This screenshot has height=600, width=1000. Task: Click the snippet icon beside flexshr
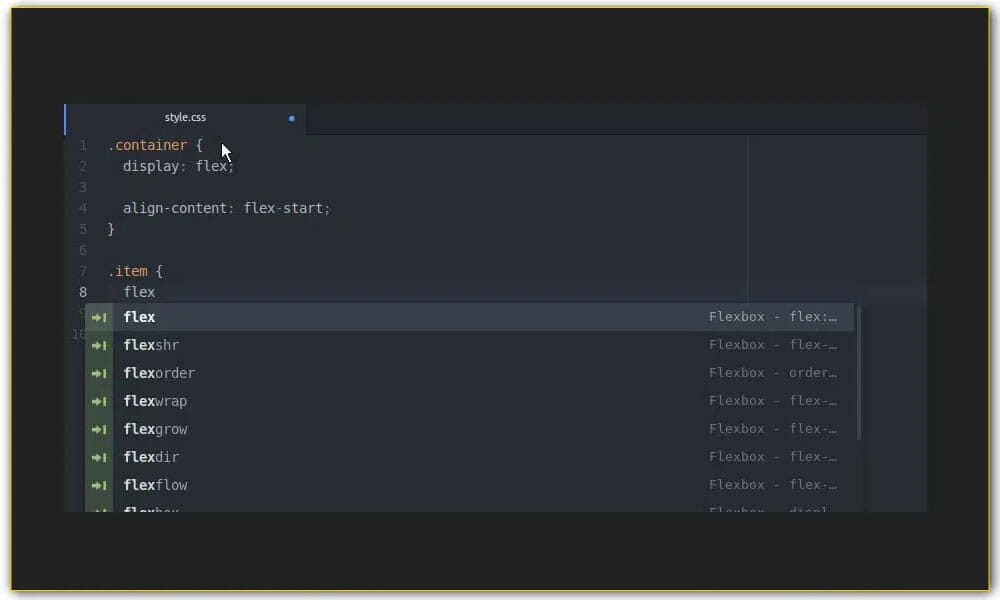pyautogui.click(x=99, y=345)
